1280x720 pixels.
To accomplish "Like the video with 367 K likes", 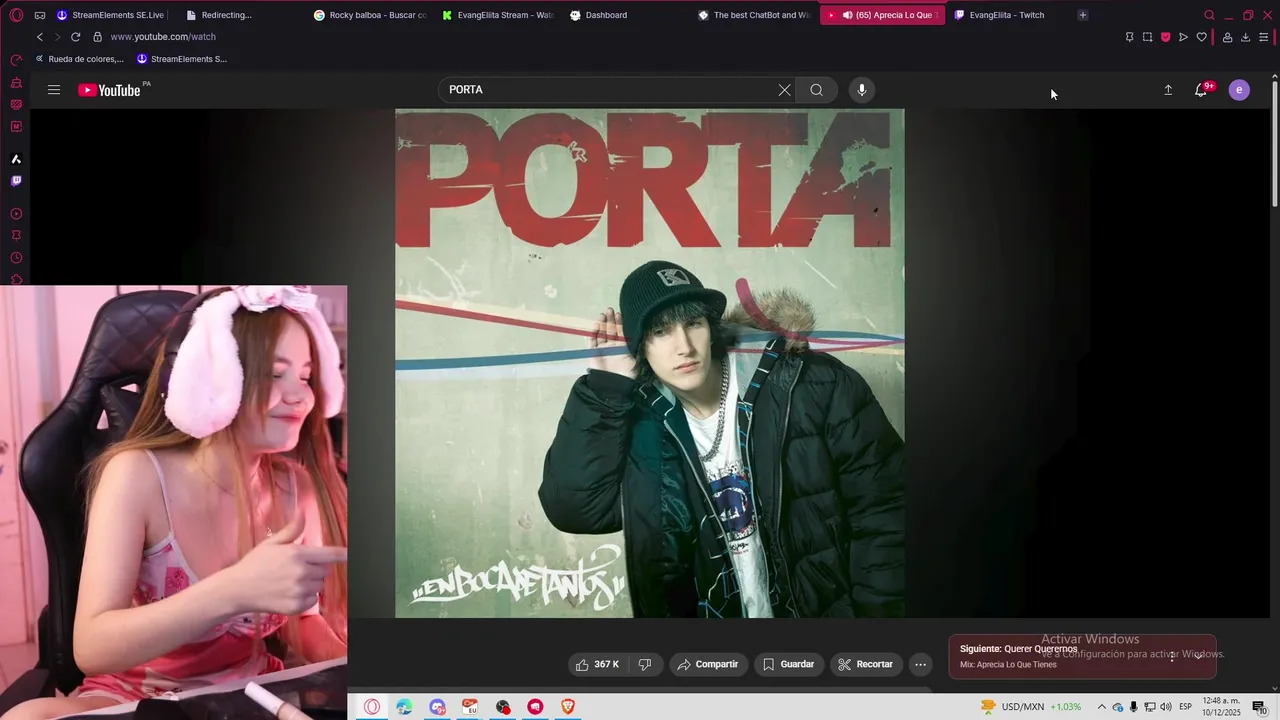I will (597, 664).
